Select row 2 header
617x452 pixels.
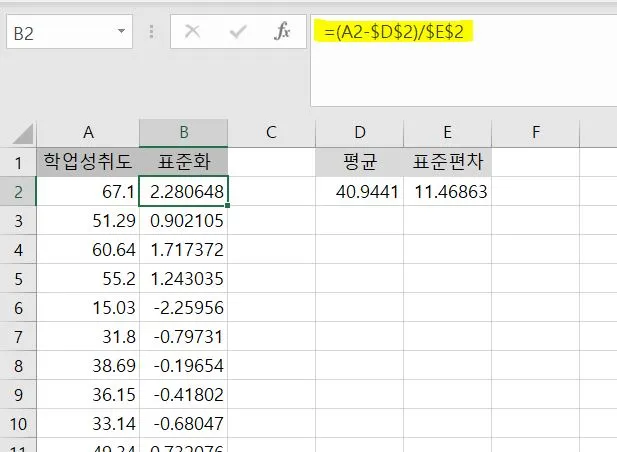pyautogui.click(x=18, y=191)
